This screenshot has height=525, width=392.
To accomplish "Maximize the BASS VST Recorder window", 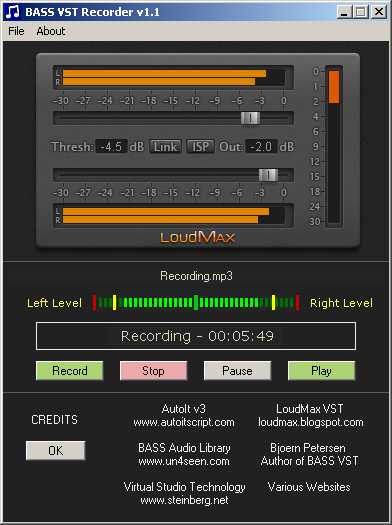I will [x=361, y=12].
